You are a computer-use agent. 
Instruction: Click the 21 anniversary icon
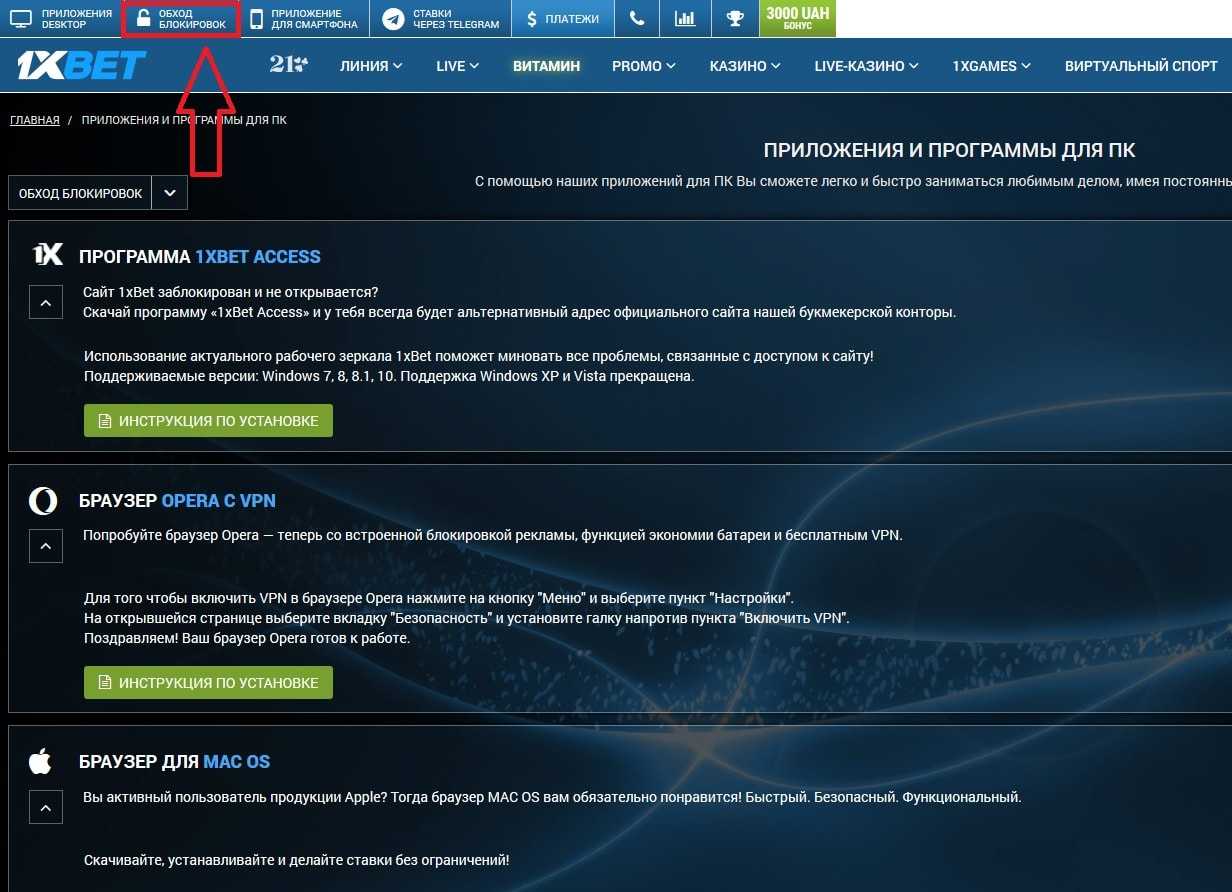[x=289, y=65]
